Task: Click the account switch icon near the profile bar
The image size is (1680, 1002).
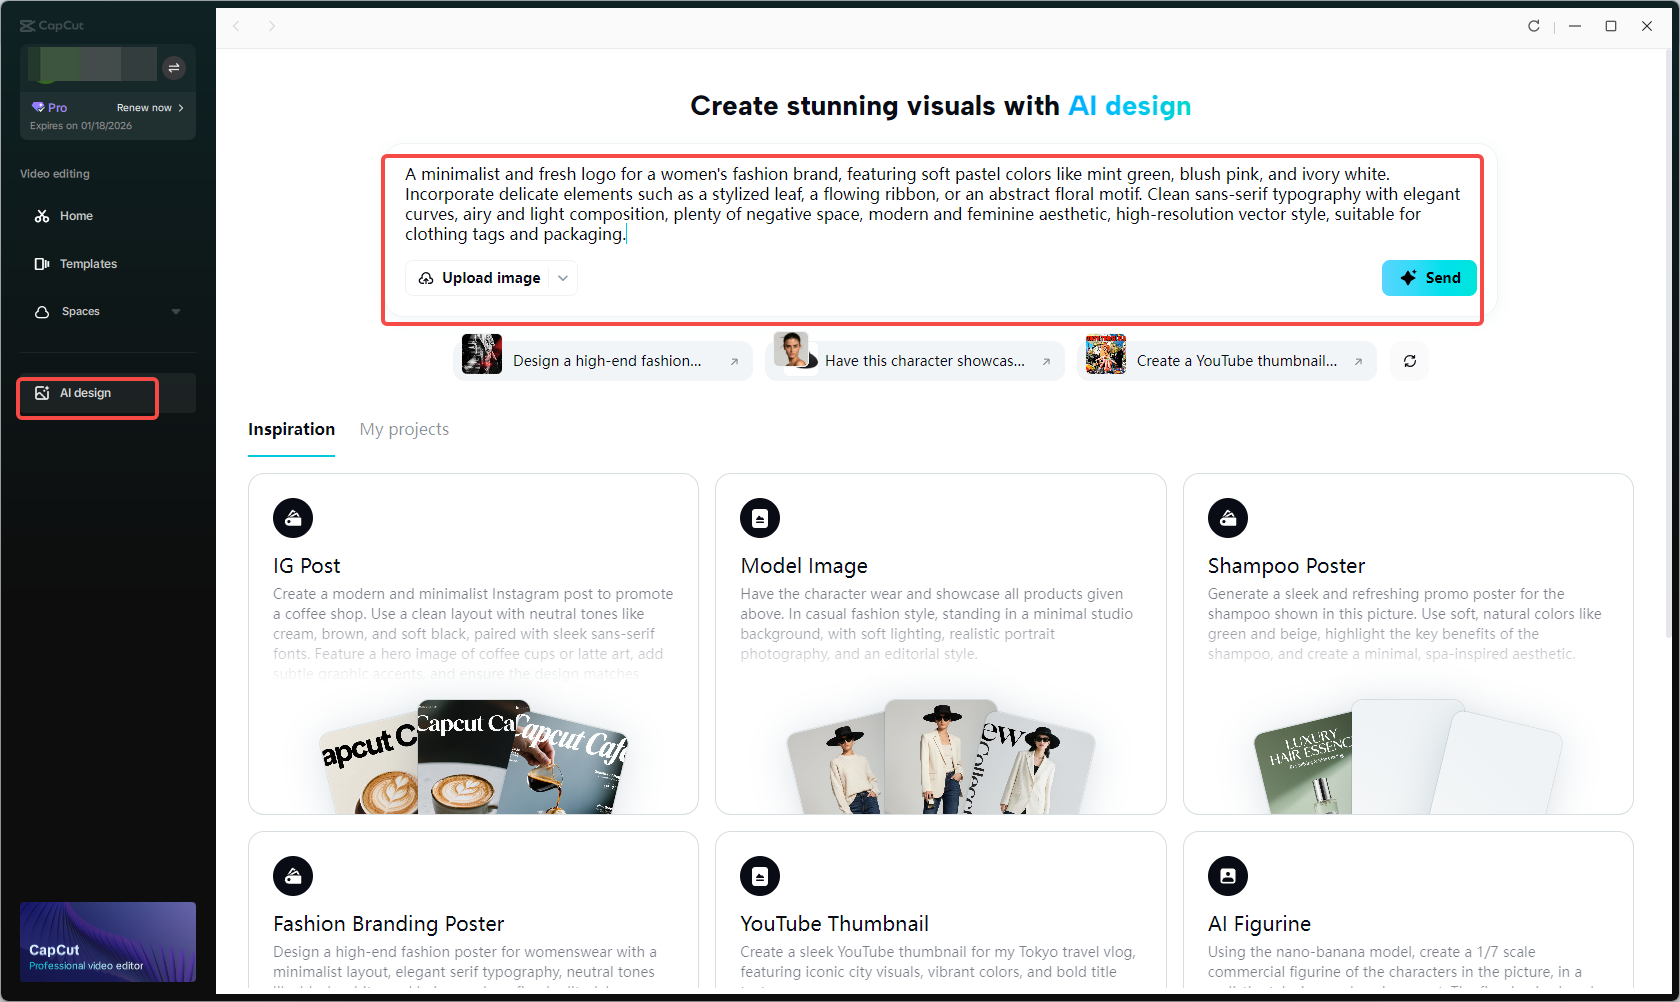Action: pos(174,67)
